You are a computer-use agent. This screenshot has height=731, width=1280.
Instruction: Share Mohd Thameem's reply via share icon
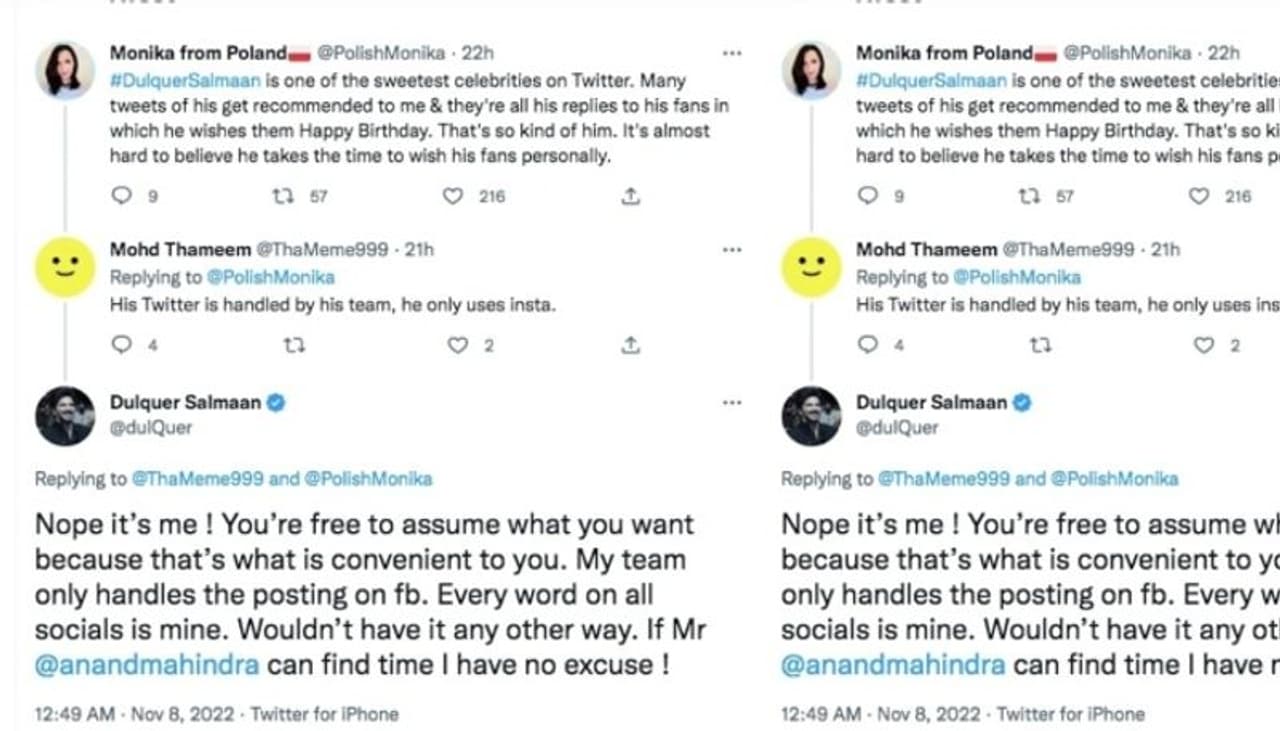coord(630,345)
